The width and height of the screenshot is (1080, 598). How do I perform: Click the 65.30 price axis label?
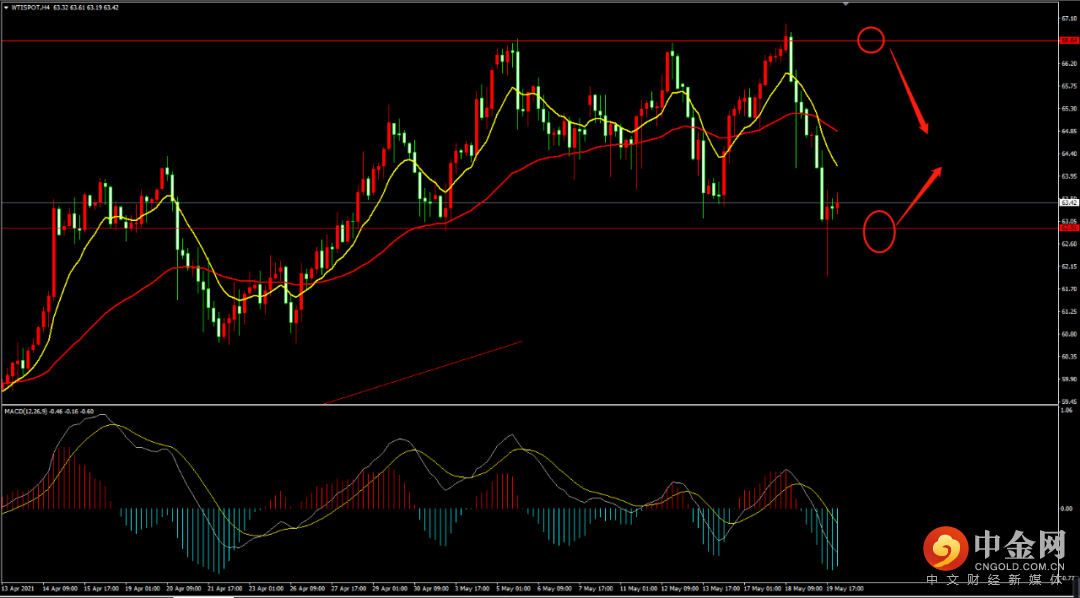1069,109
